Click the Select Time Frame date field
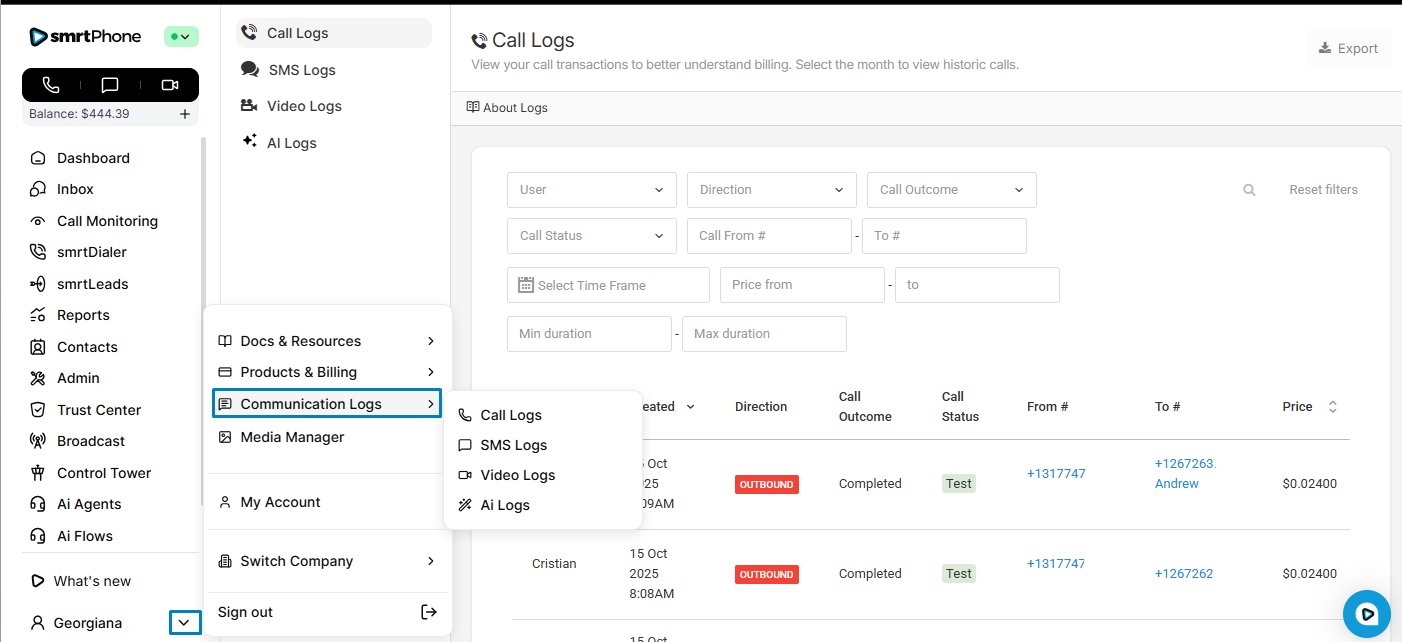 pos(608,285)
